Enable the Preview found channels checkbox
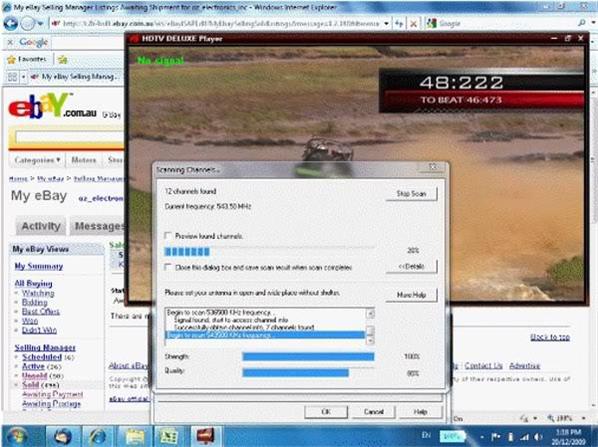Screen dimensions: 598x447 click(x=167, y=236)
